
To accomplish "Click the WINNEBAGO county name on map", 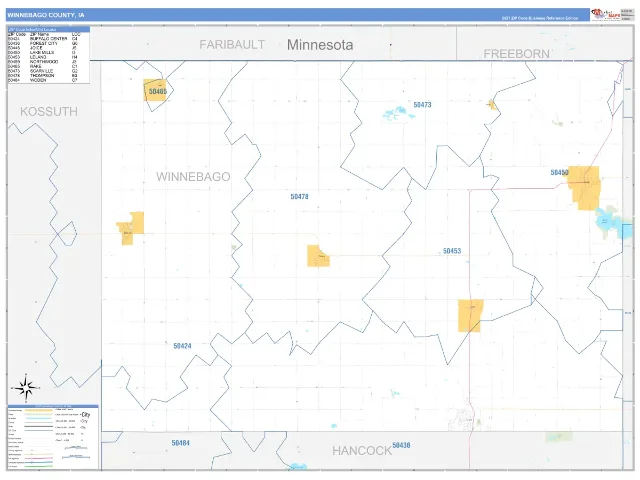I will click(x=193, y=177).
